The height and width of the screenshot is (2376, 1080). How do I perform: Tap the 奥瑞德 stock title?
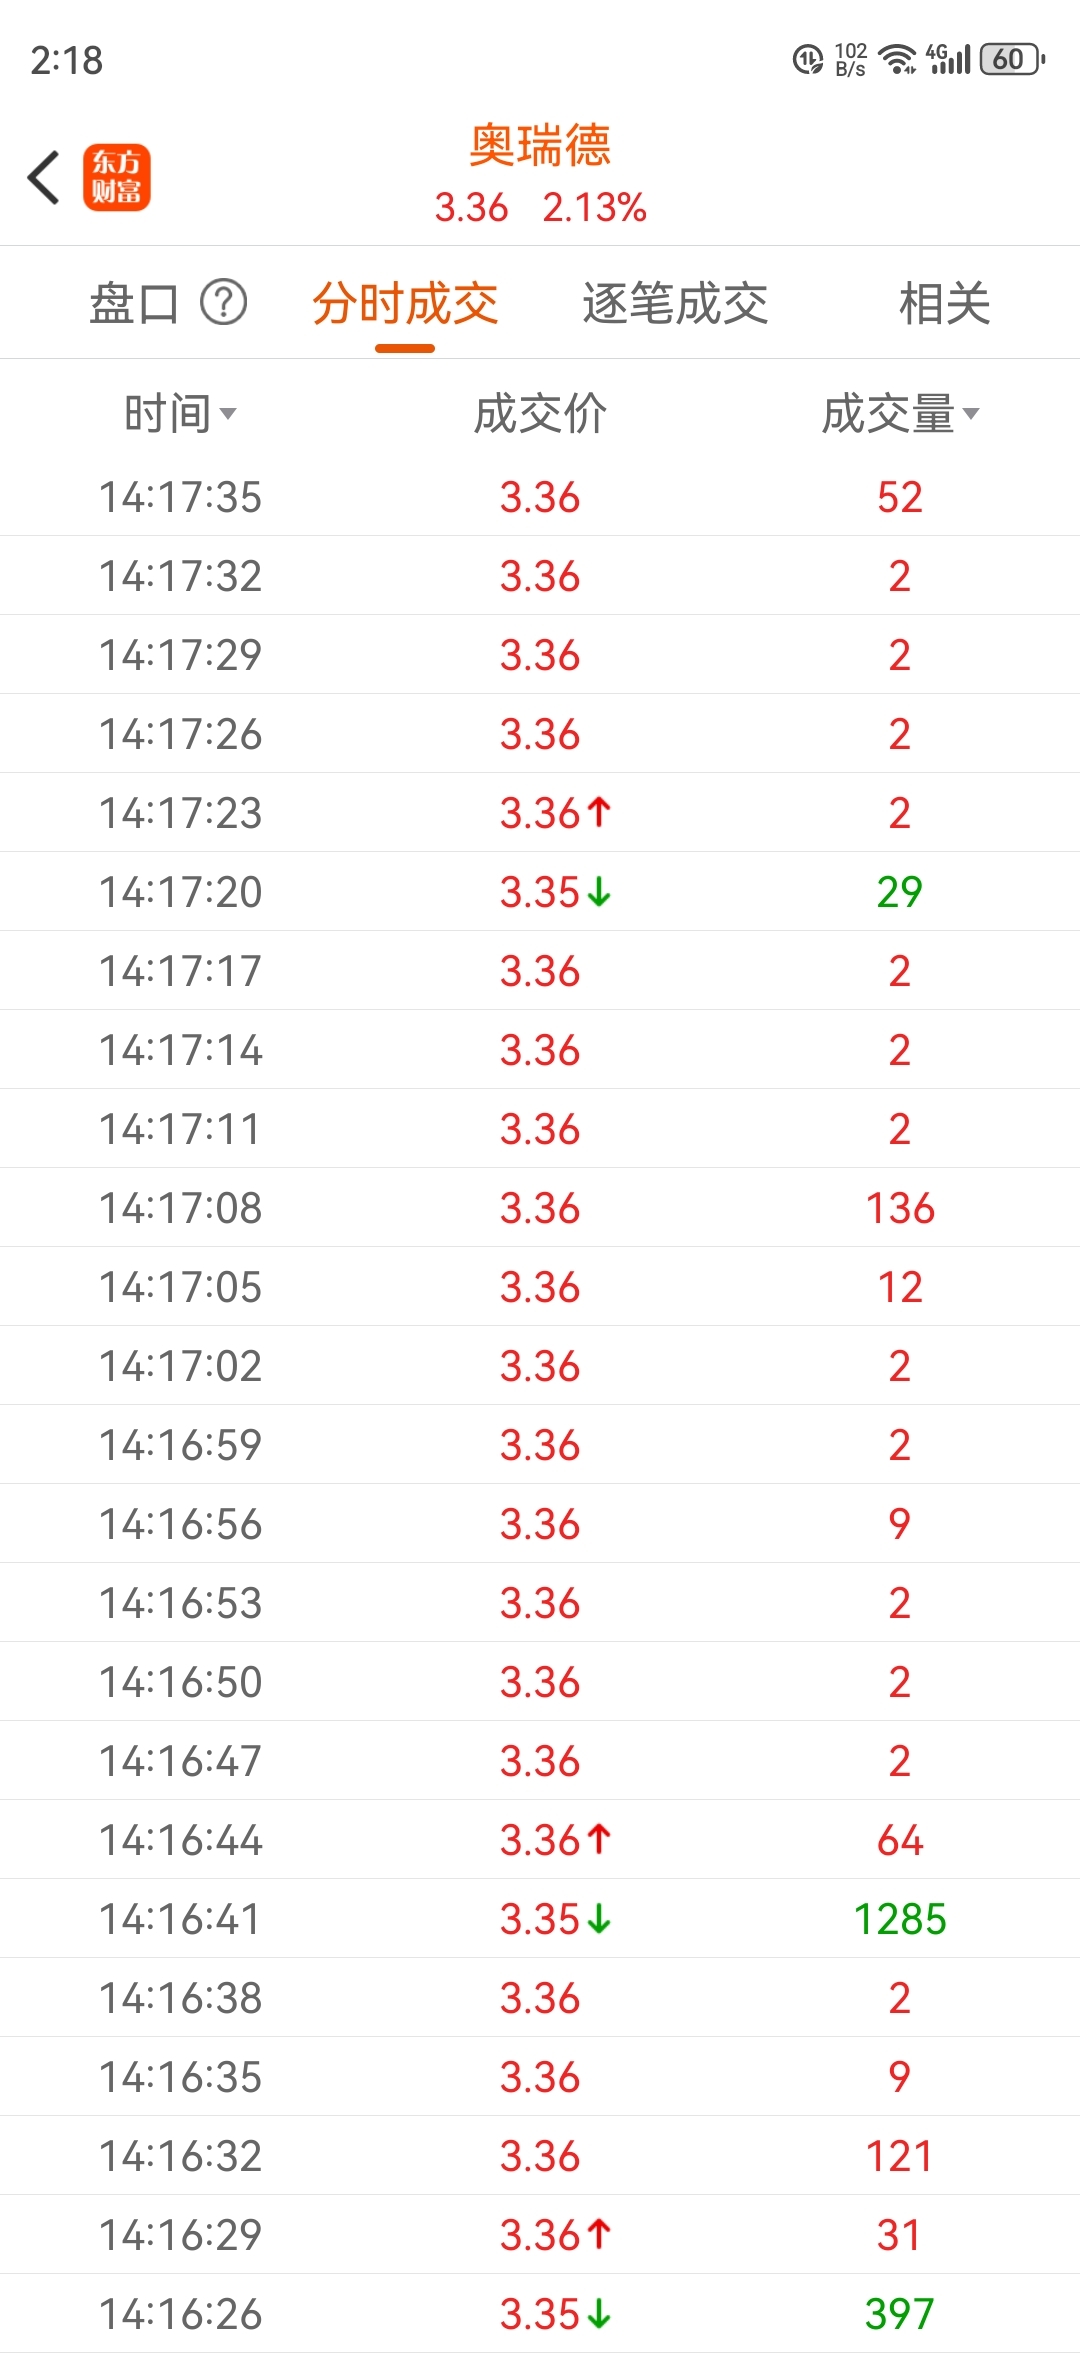(540, 146)
